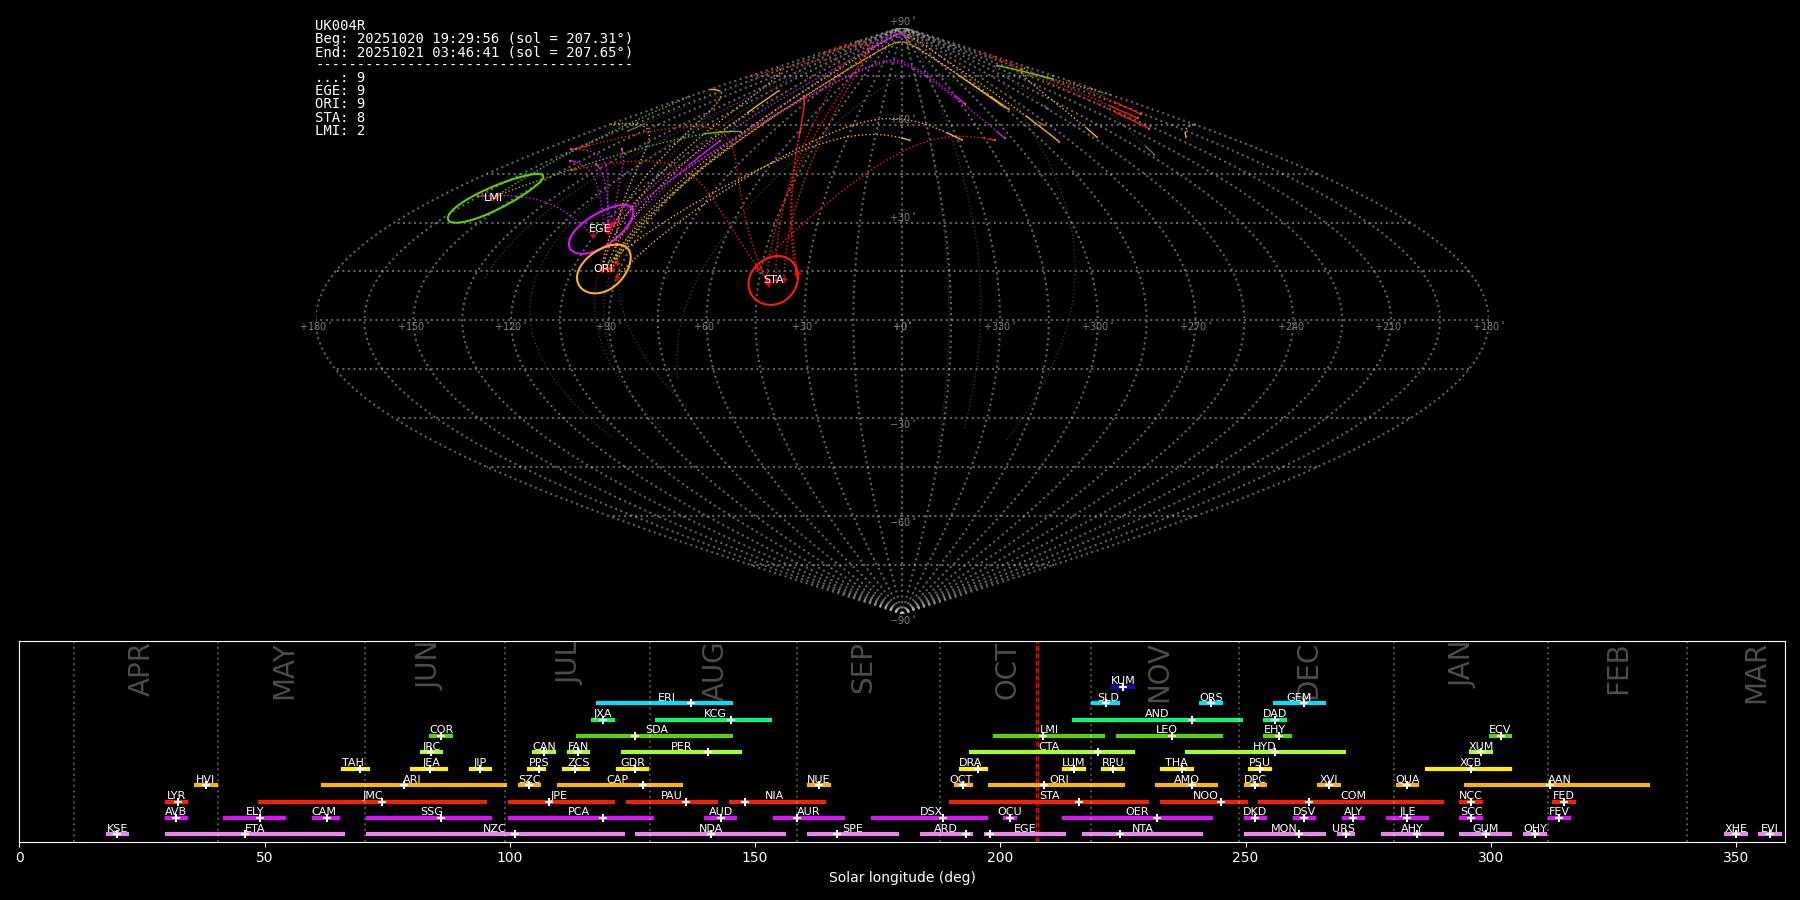
Task: Click the 'STA: 8' count in the legend
Action: point(340,117)
